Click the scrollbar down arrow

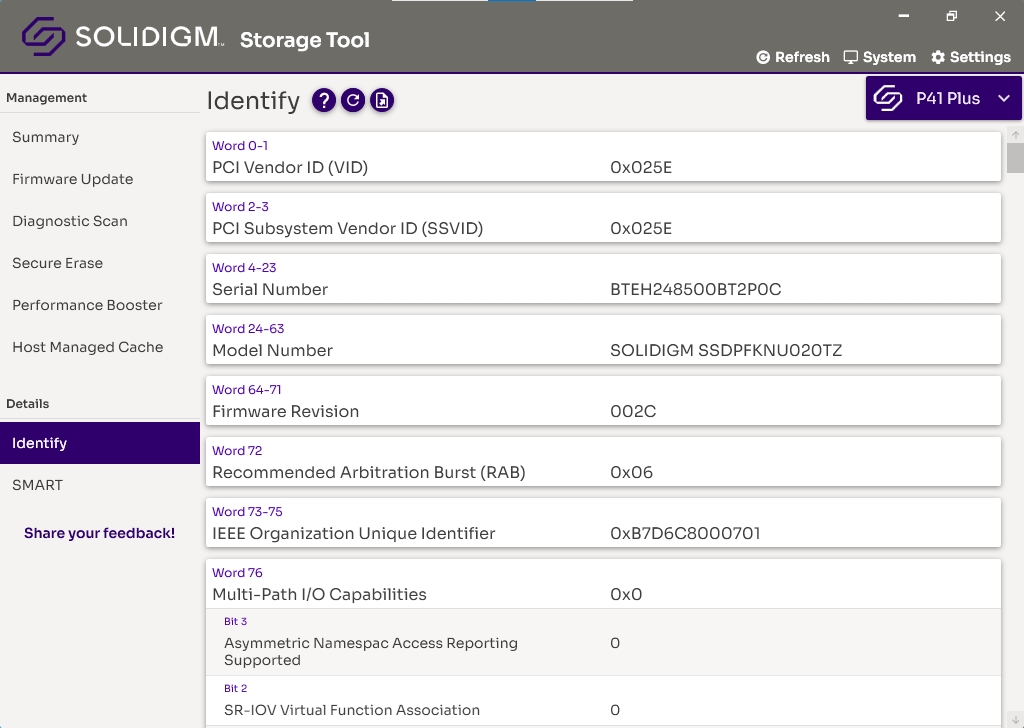tap(1016, 720)
